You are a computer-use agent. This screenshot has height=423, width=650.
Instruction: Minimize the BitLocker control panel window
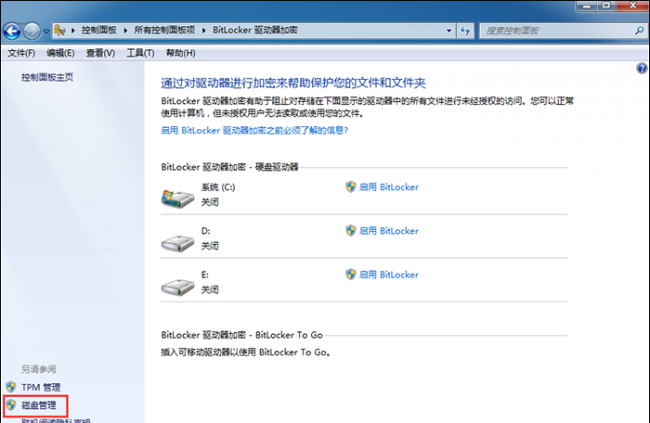pyautogui.click(x=586, y=6)
